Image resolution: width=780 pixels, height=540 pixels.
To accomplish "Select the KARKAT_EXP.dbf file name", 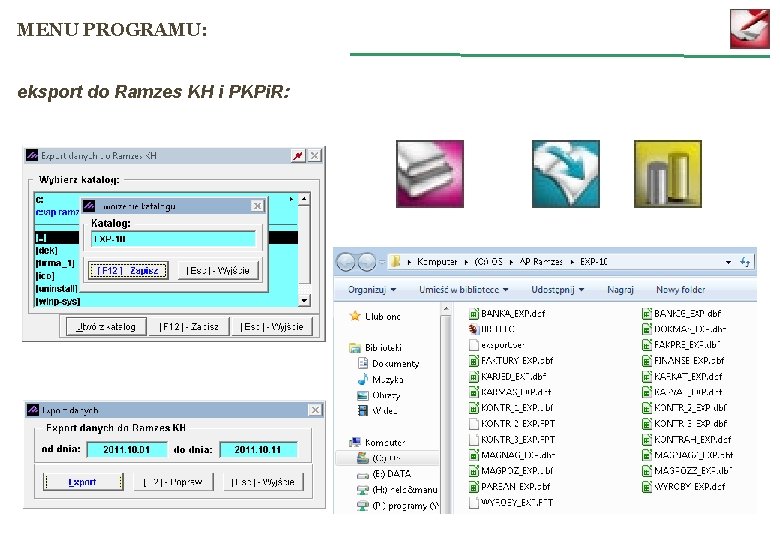I will tap(688, 376).
